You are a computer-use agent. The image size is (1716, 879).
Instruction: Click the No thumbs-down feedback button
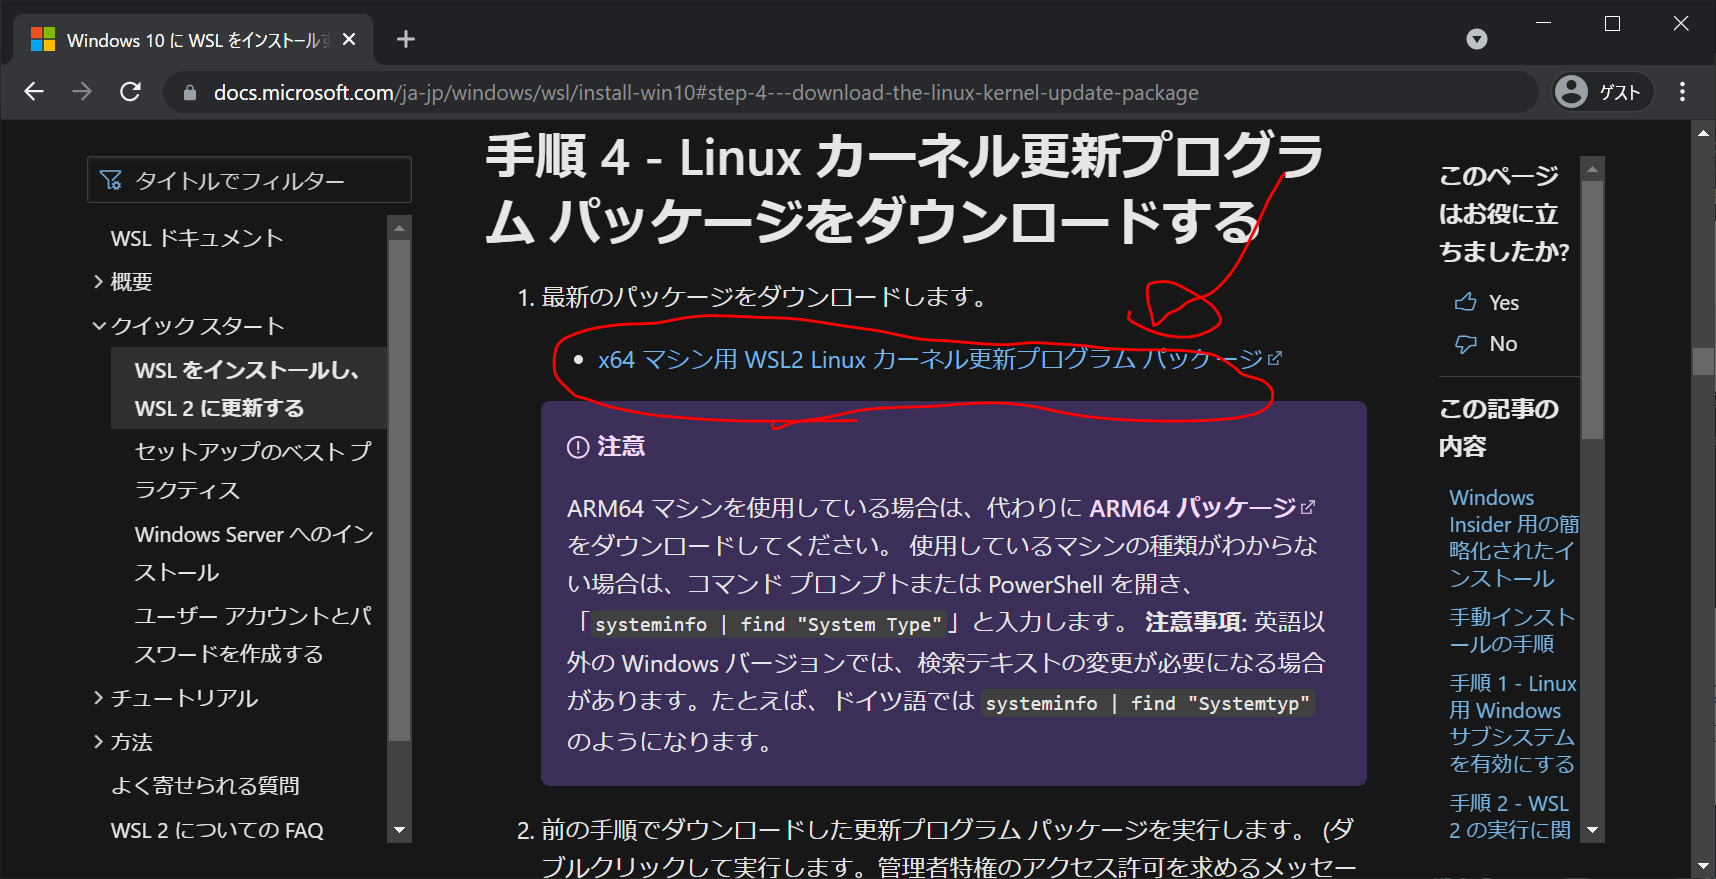(x=1485, y=344)
